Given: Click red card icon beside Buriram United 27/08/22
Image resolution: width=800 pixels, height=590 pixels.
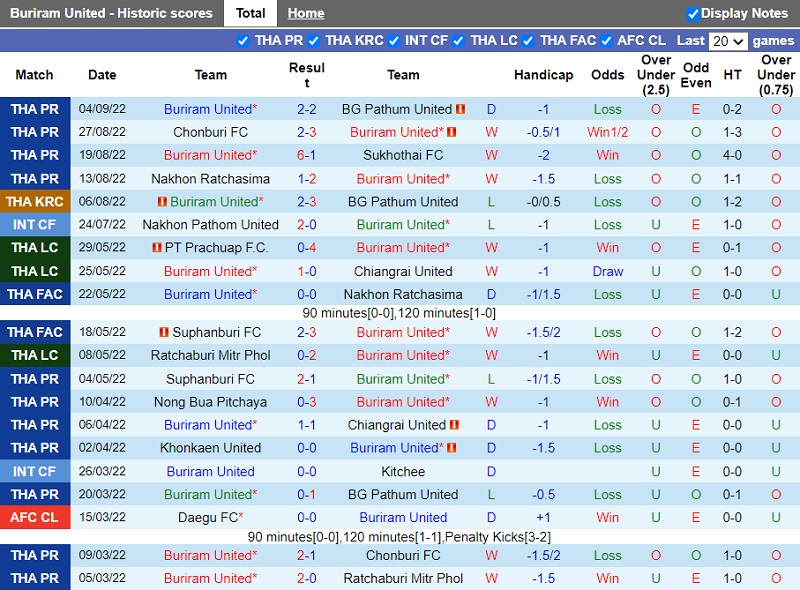Looking at the screenshot, I should pos(452,132).
